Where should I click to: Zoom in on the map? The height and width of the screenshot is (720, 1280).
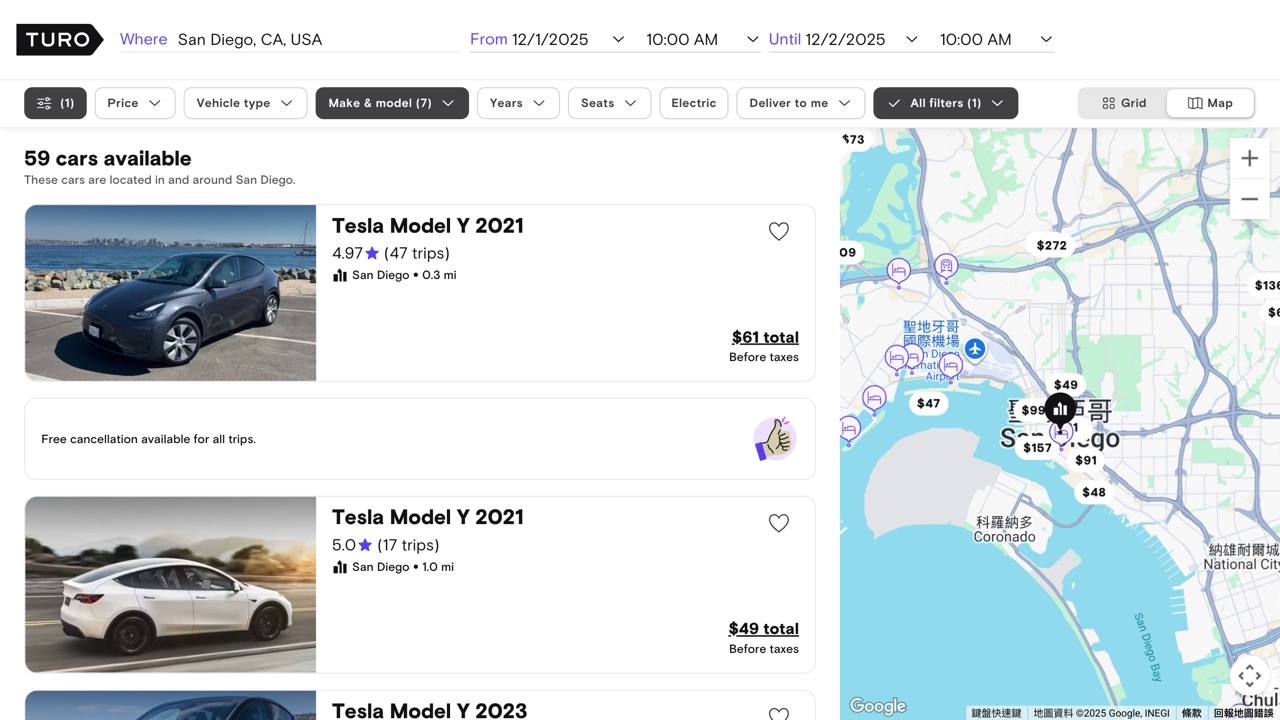point(1249,159)
